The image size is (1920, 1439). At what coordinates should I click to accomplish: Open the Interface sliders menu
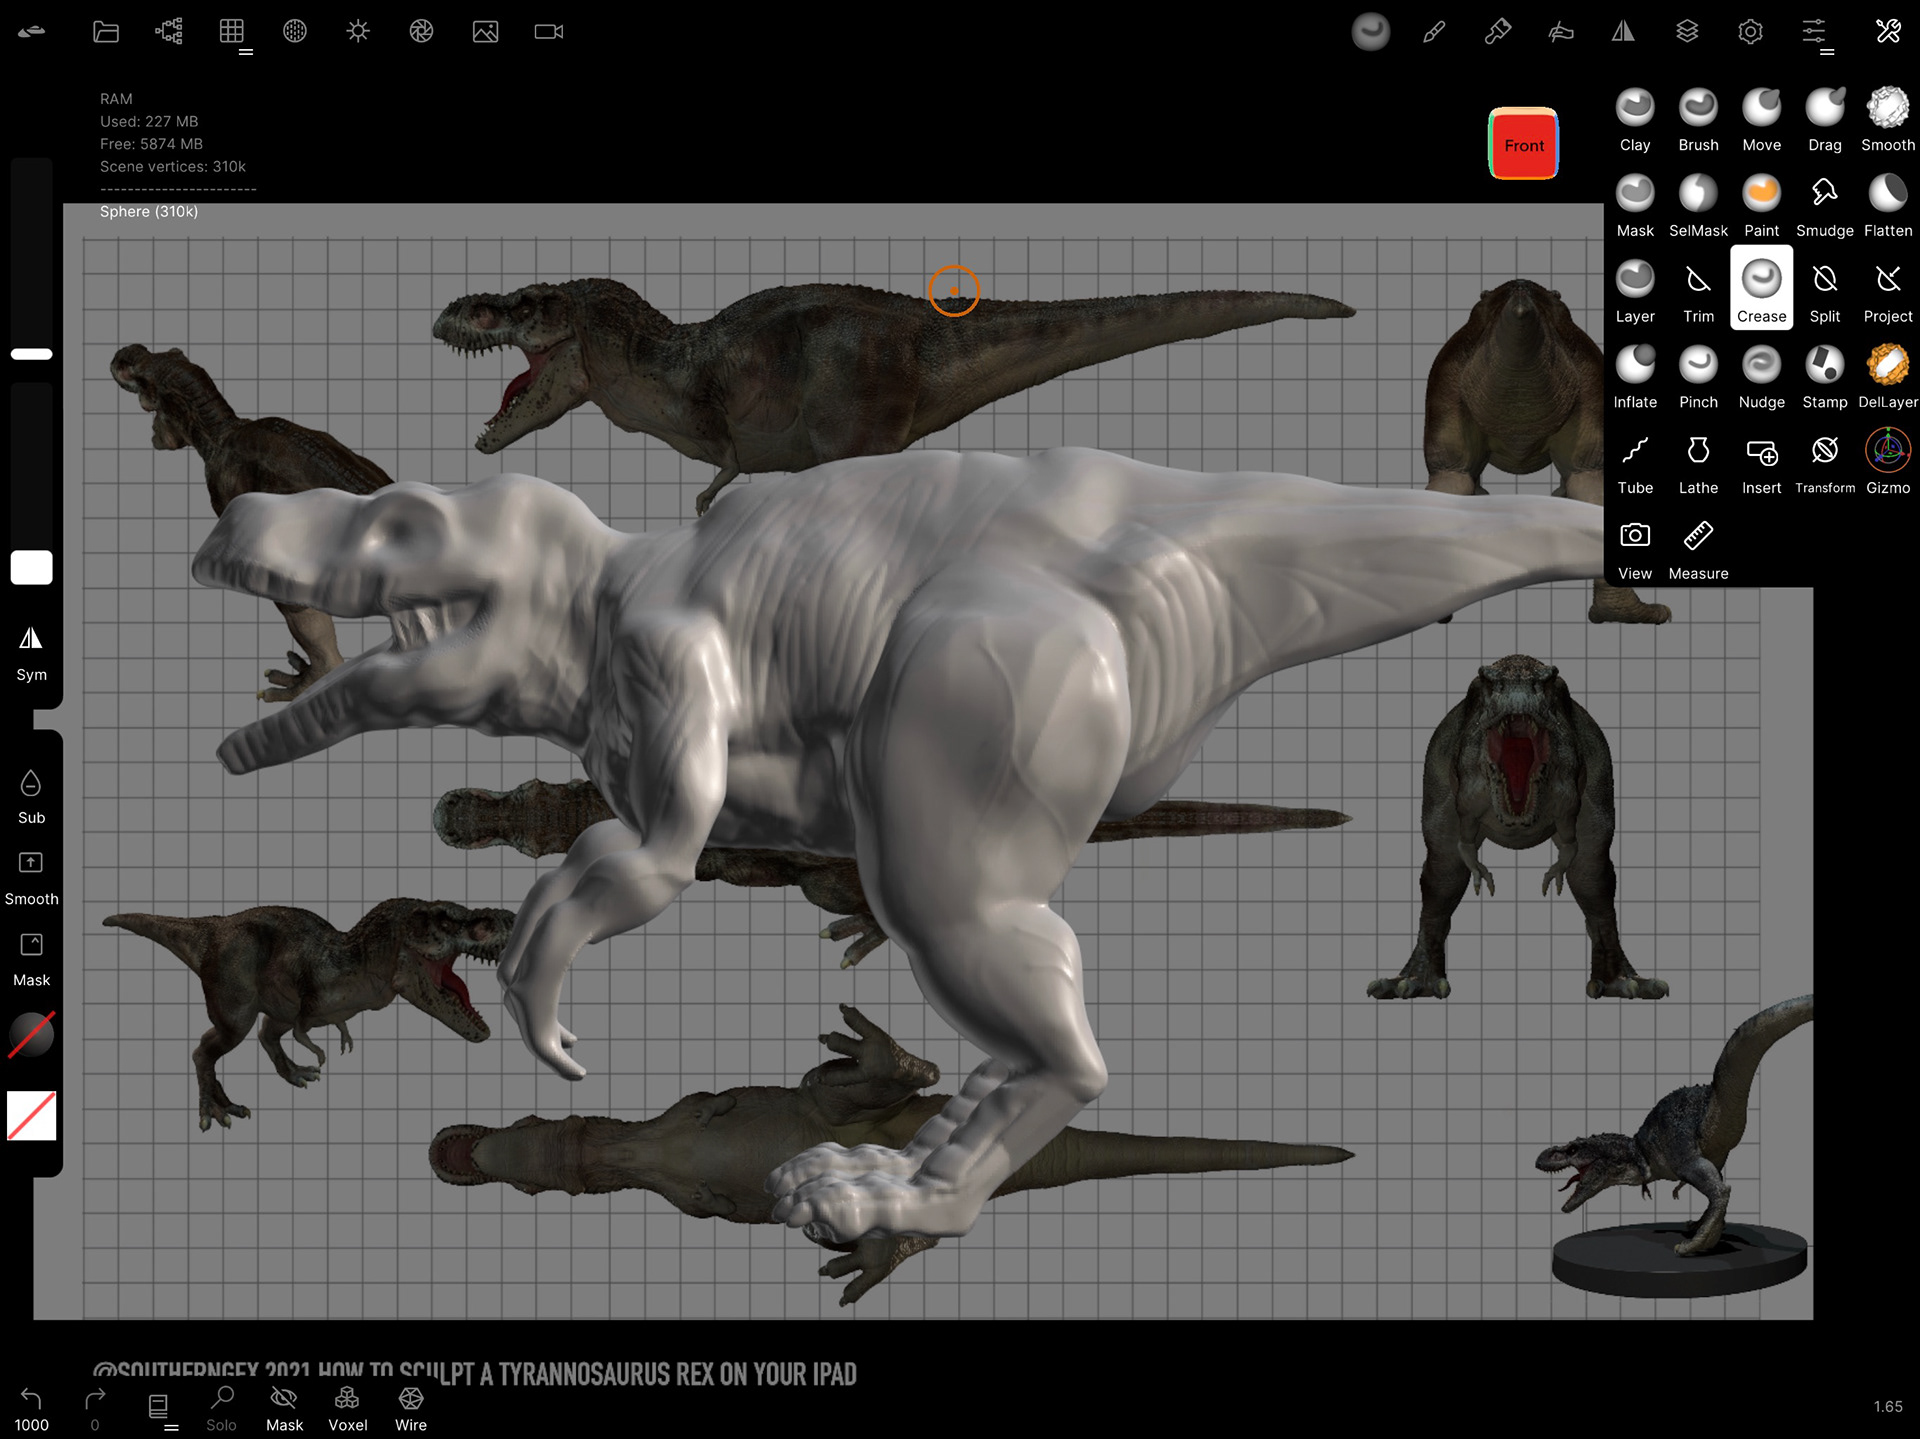click(x=1814, y=32)
